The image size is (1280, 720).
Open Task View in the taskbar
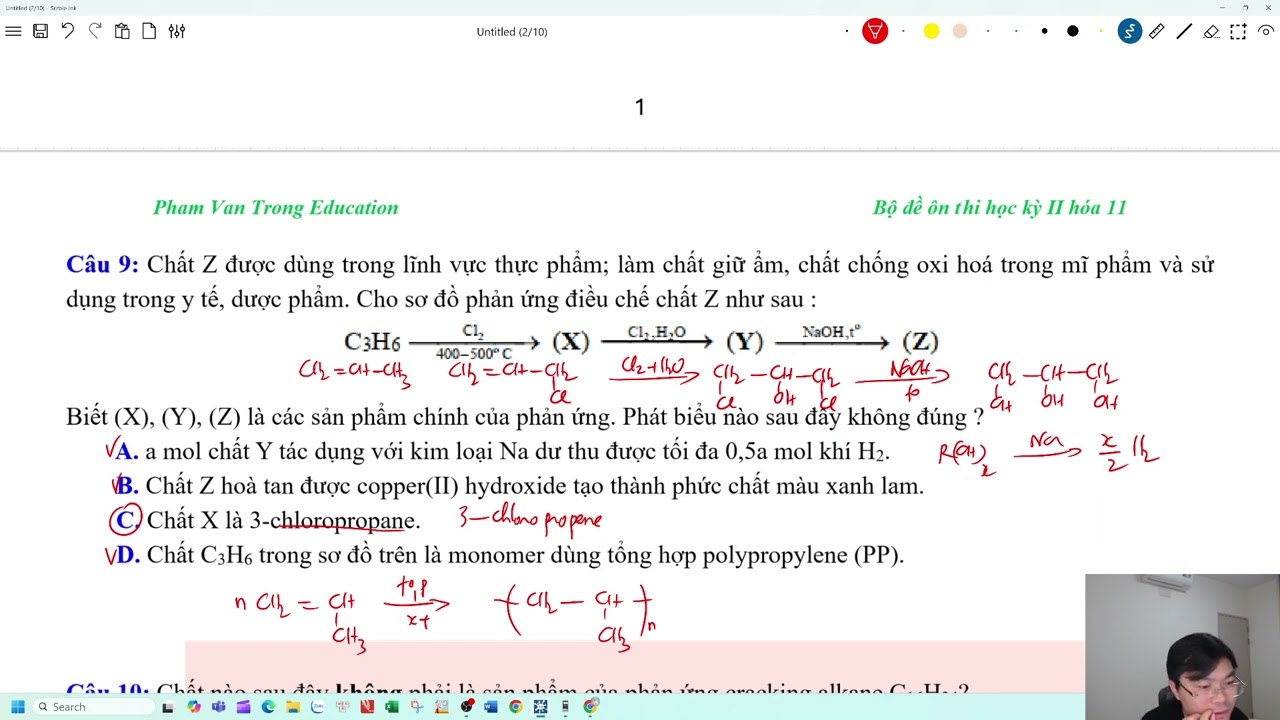coord(167,707)
